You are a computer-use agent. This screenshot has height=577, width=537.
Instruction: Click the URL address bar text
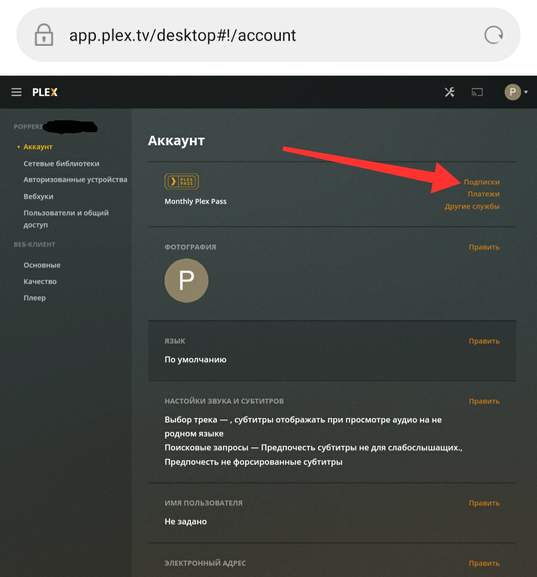tap(183, 35)
